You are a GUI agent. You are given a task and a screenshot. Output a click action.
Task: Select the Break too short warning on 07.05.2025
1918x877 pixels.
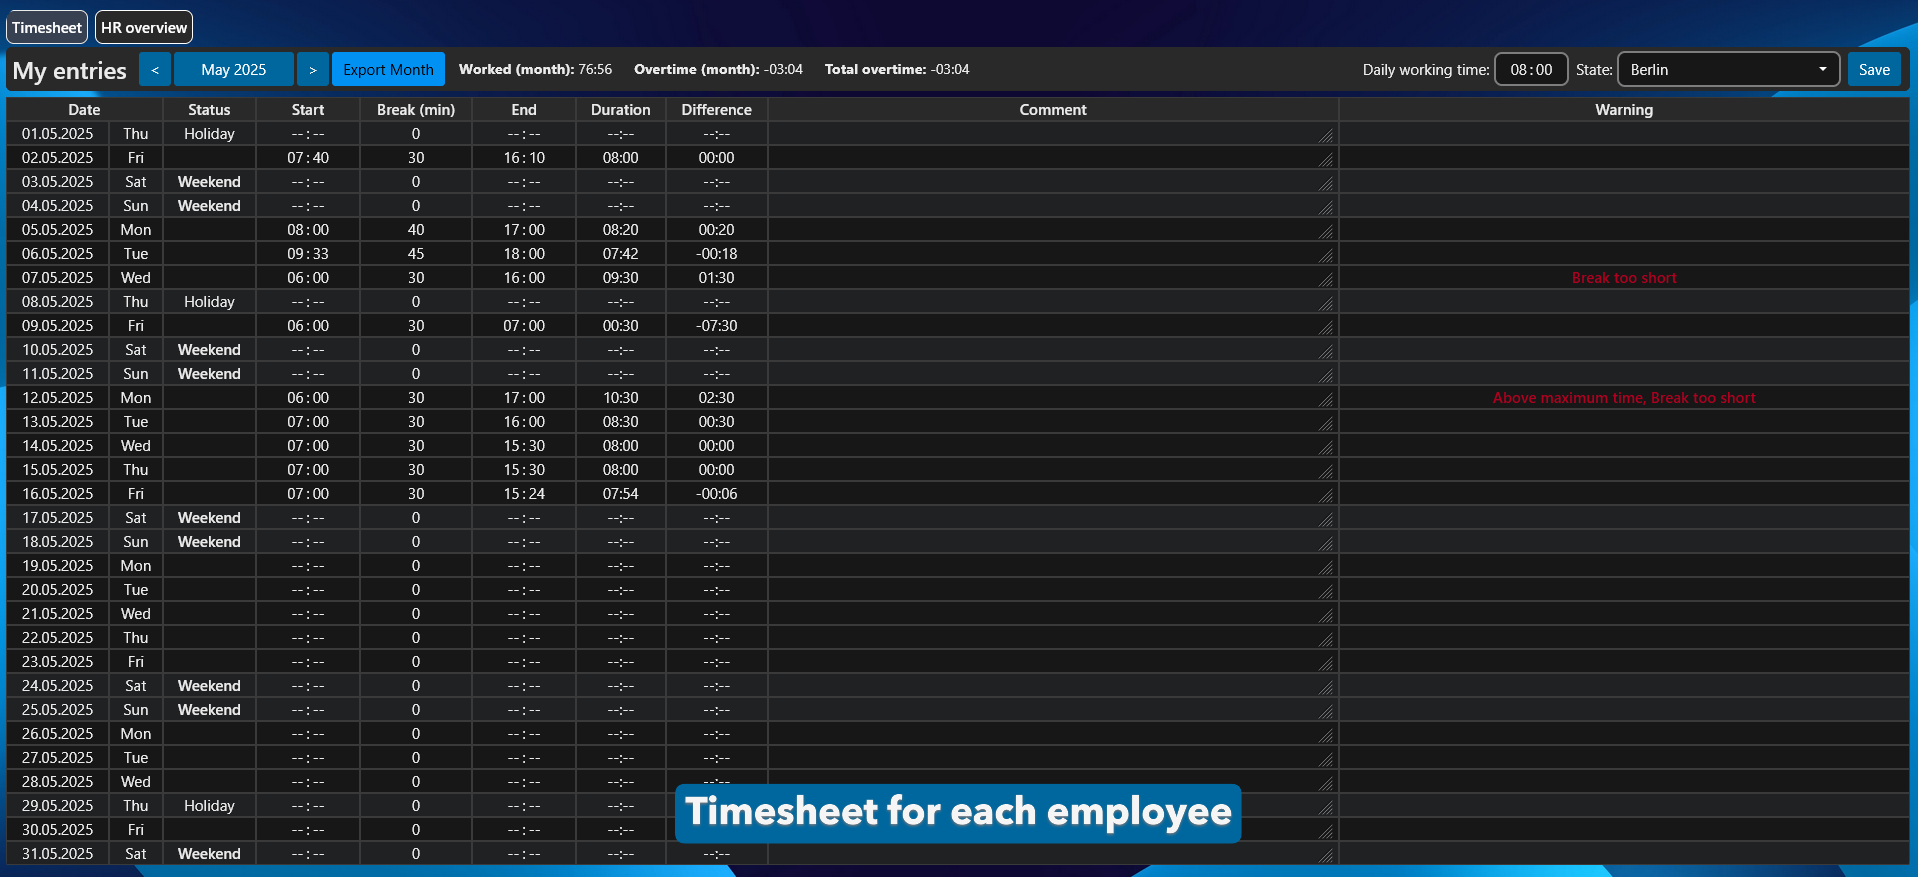click(1624, 278)
